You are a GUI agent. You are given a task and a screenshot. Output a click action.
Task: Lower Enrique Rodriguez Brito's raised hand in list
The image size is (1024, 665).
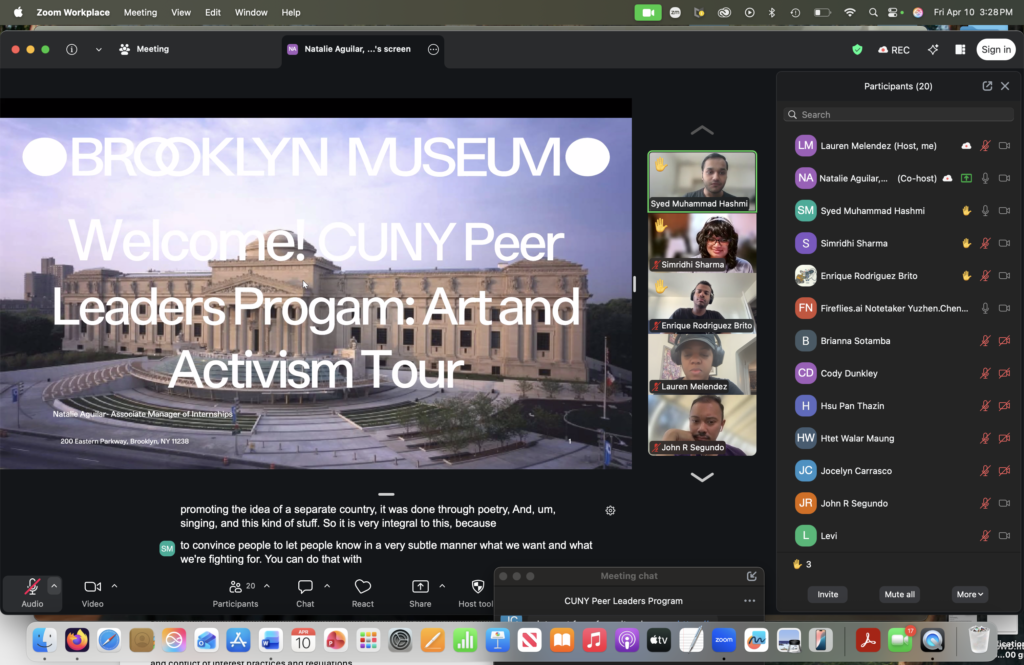(966, 276)
